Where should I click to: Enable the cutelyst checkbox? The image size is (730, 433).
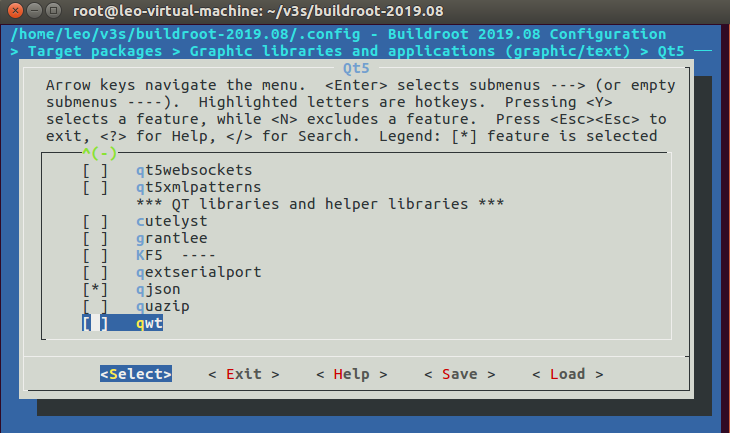coord(95,222)
